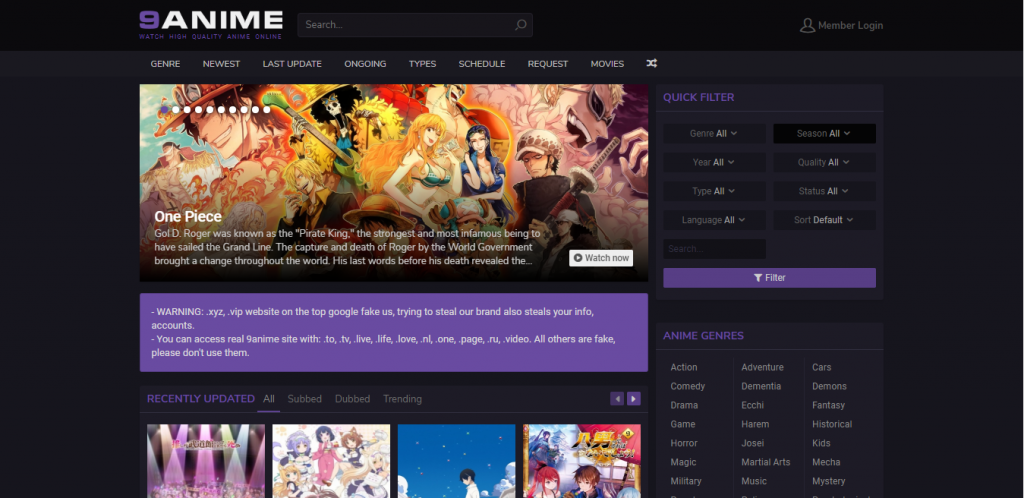Click the next arrow in Recently Updated
Screen dimensions: 1024x498
pyautogui.click(x=634, y=399)
